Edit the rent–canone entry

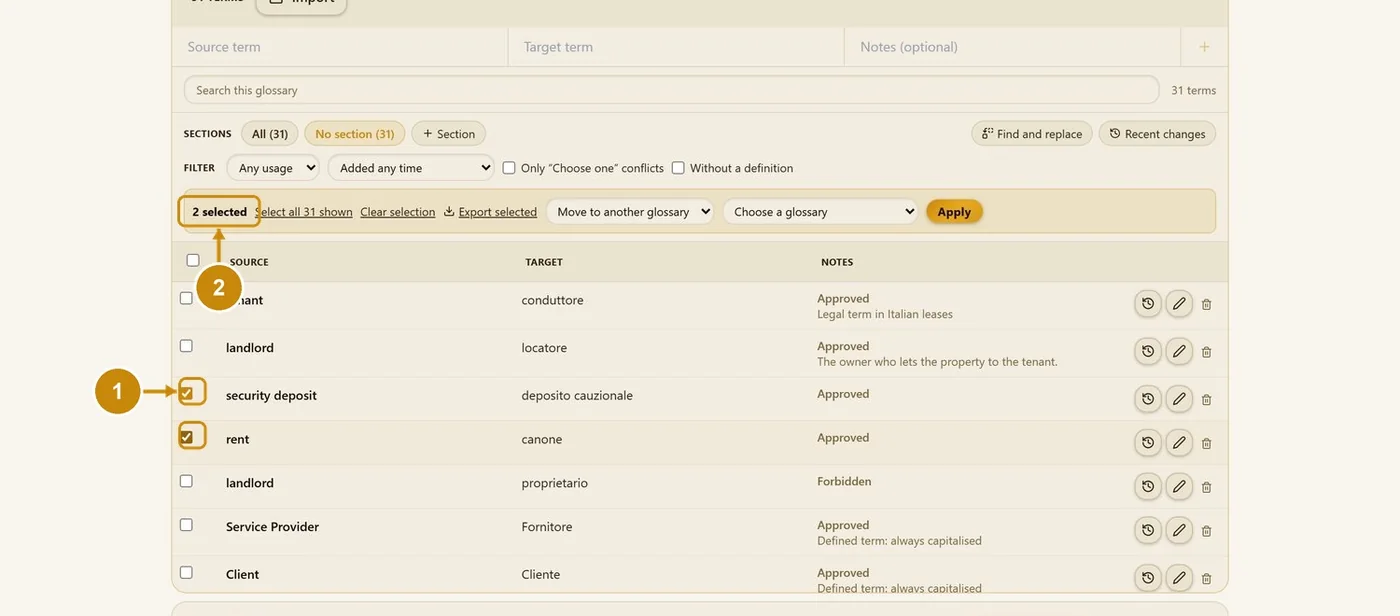(x=1179, y=443)
